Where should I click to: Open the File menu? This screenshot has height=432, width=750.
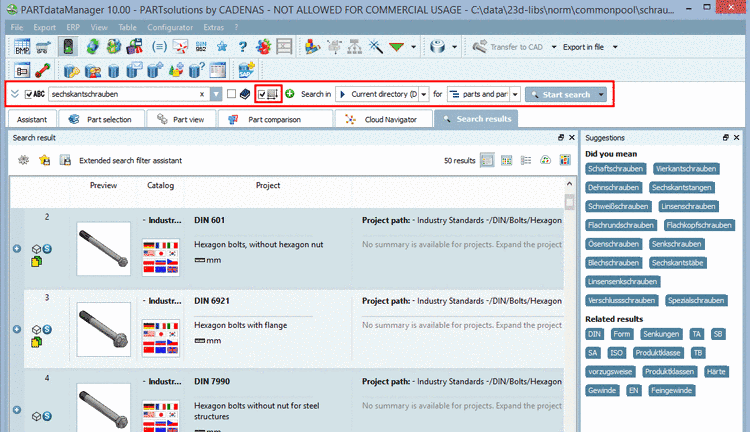click(17, 27)
